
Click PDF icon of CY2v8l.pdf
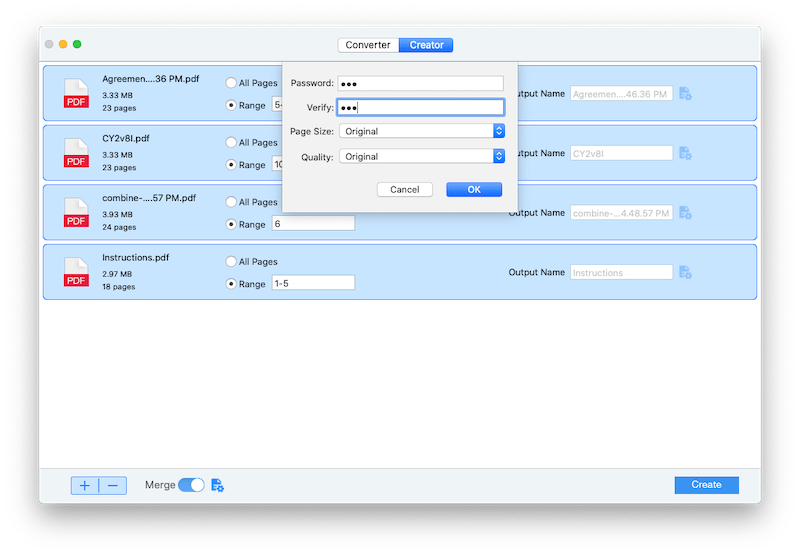(76, 153)
